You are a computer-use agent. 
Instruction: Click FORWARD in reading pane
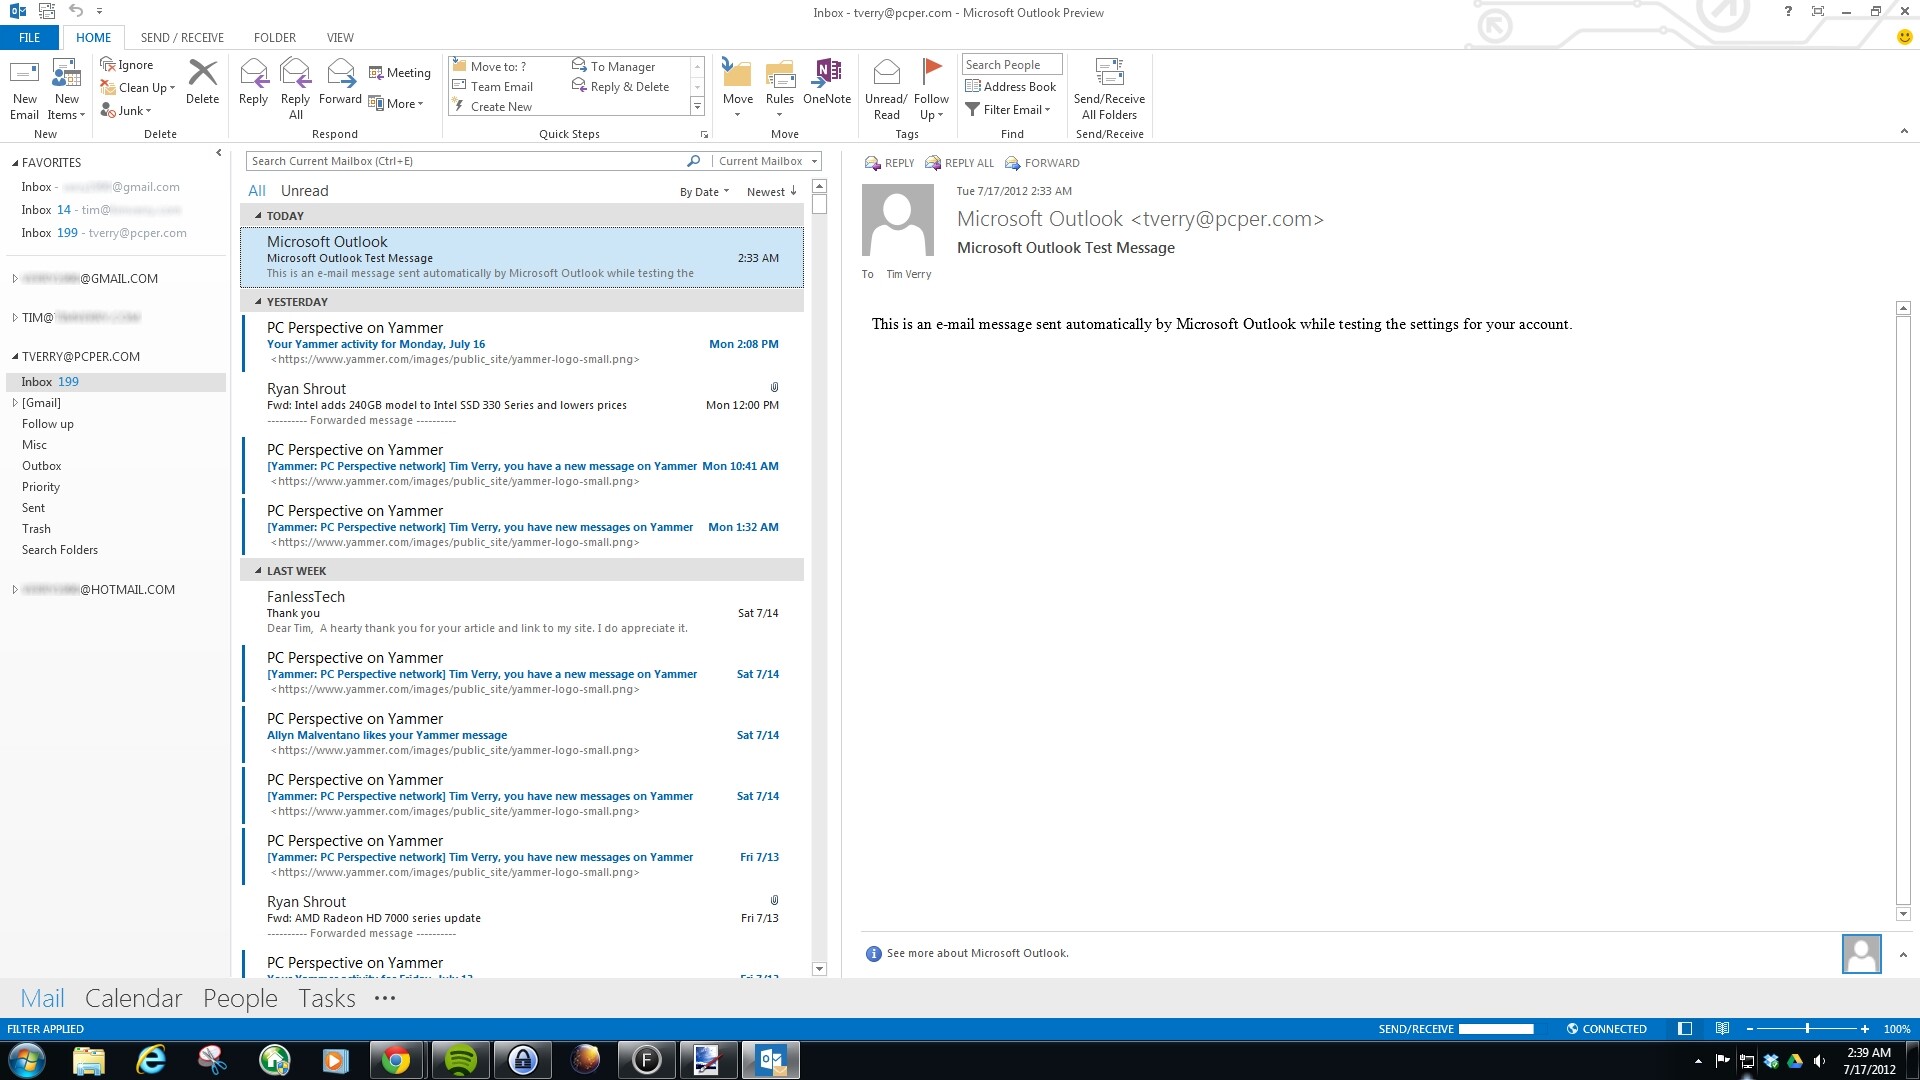click(x=1042, y=163)
